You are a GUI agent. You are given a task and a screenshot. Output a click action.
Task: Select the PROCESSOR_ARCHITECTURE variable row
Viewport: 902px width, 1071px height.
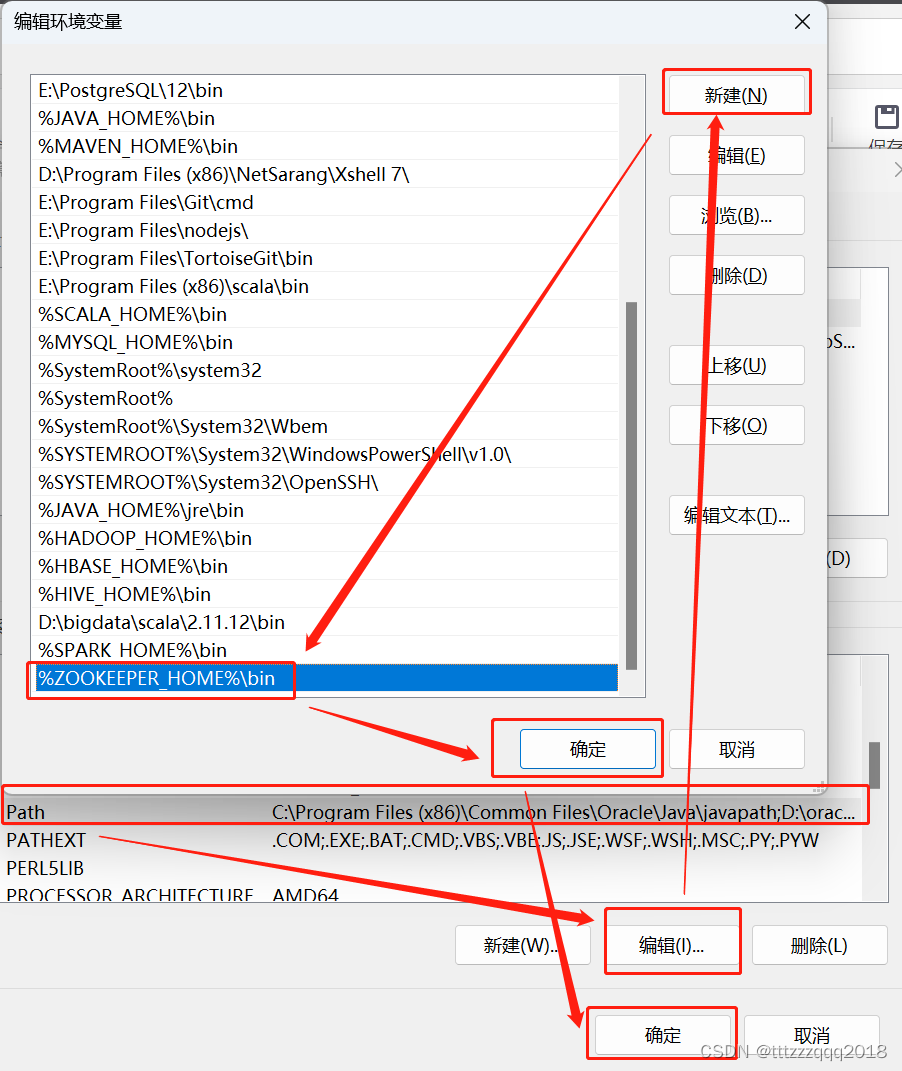point(432,893)
